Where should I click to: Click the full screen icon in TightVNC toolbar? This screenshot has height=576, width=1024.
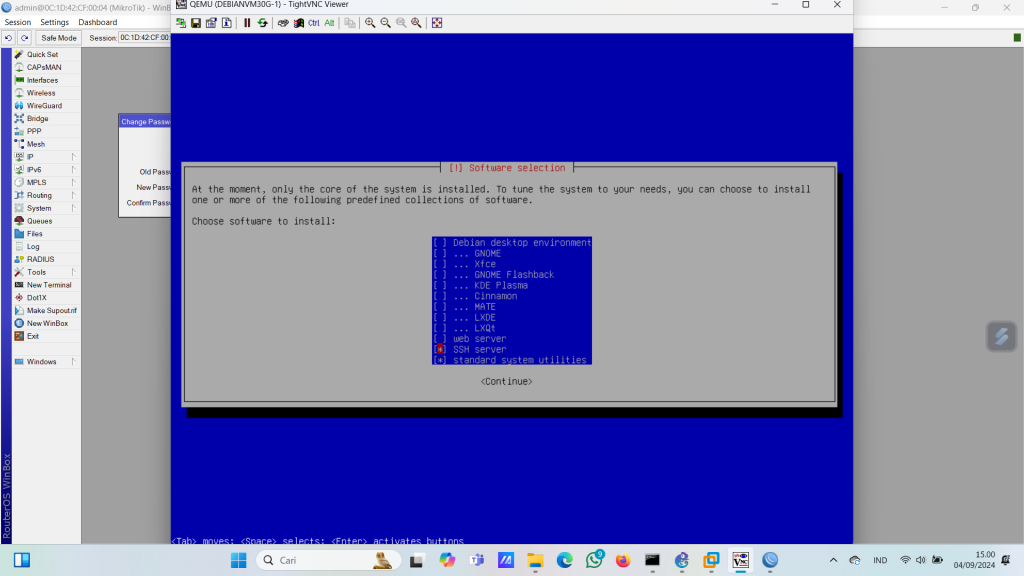437,22
